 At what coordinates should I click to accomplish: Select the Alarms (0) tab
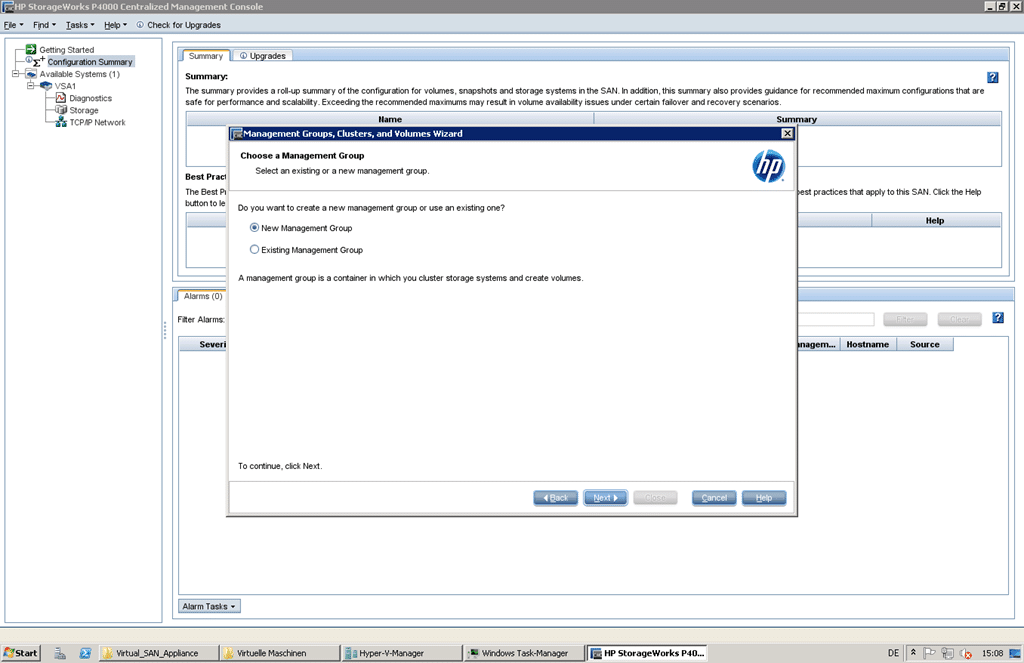pos(202,296)
